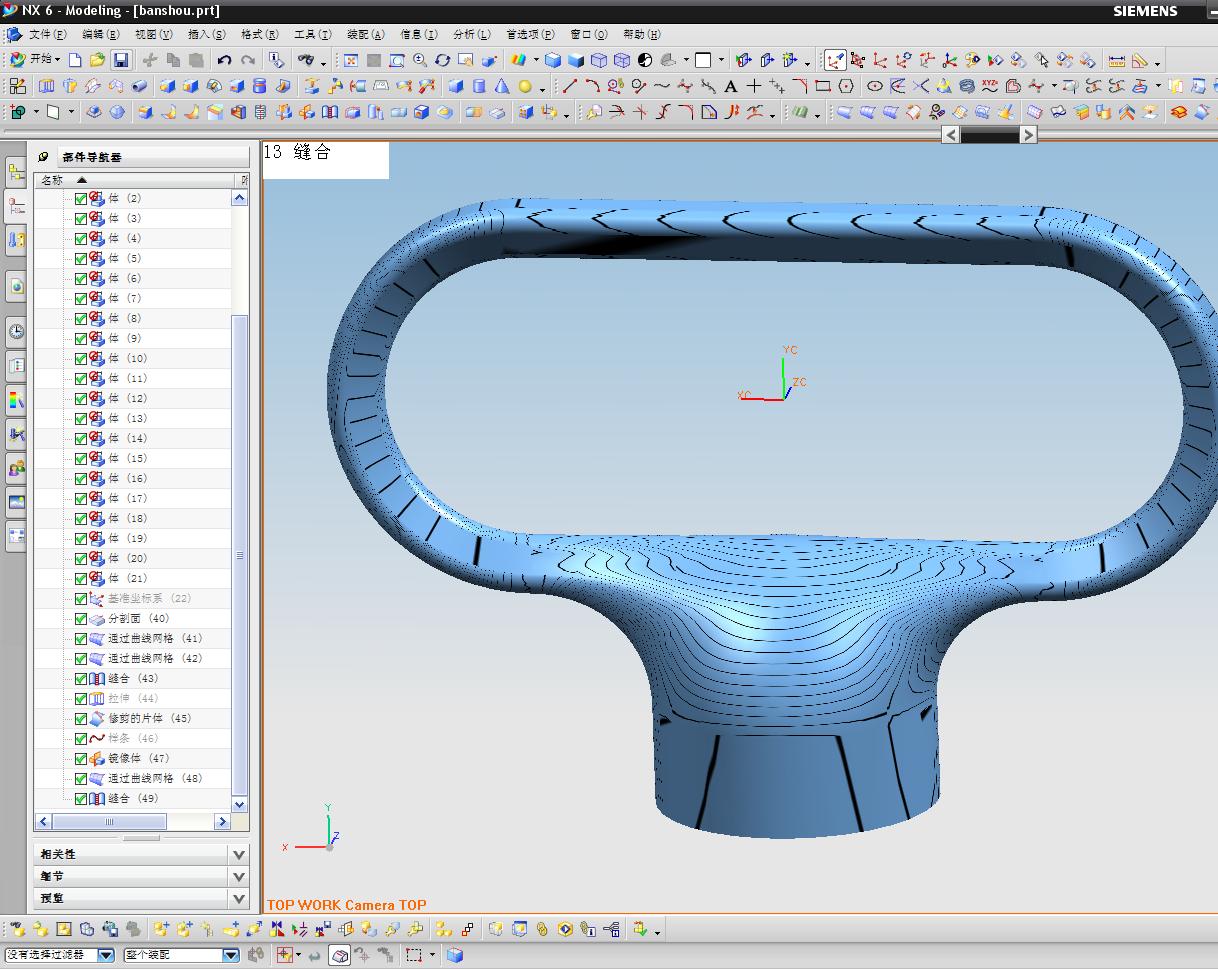Click the rainbow edit object display icon
Viewport: 1218px width, 969px height.
pos(518,60)
